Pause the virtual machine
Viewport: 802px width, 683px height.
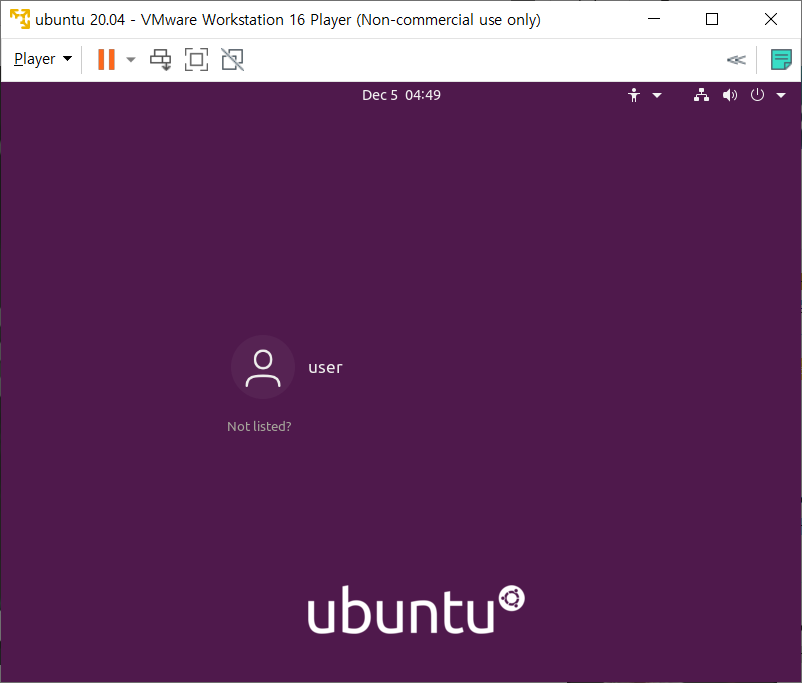pos(106,59)
